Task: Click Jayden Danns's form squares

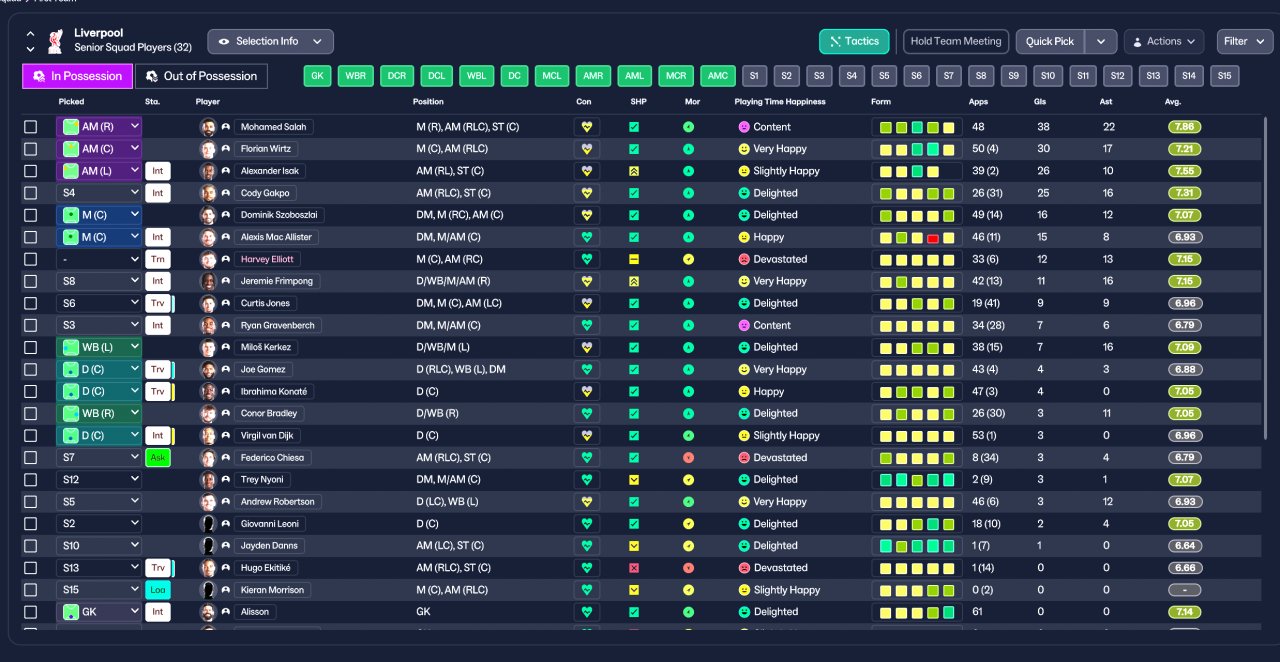Action: pos(917,546)
